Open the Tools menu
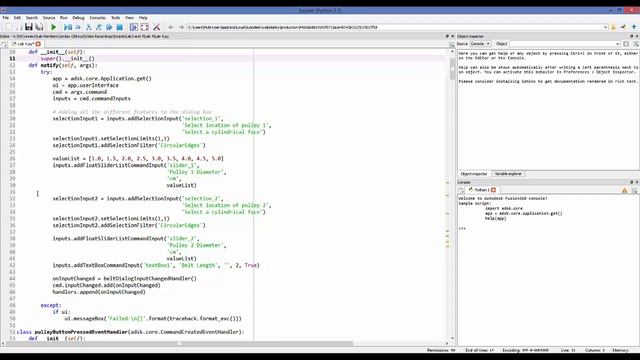Viewport: 640px width, 360px height. click(116, 18)
